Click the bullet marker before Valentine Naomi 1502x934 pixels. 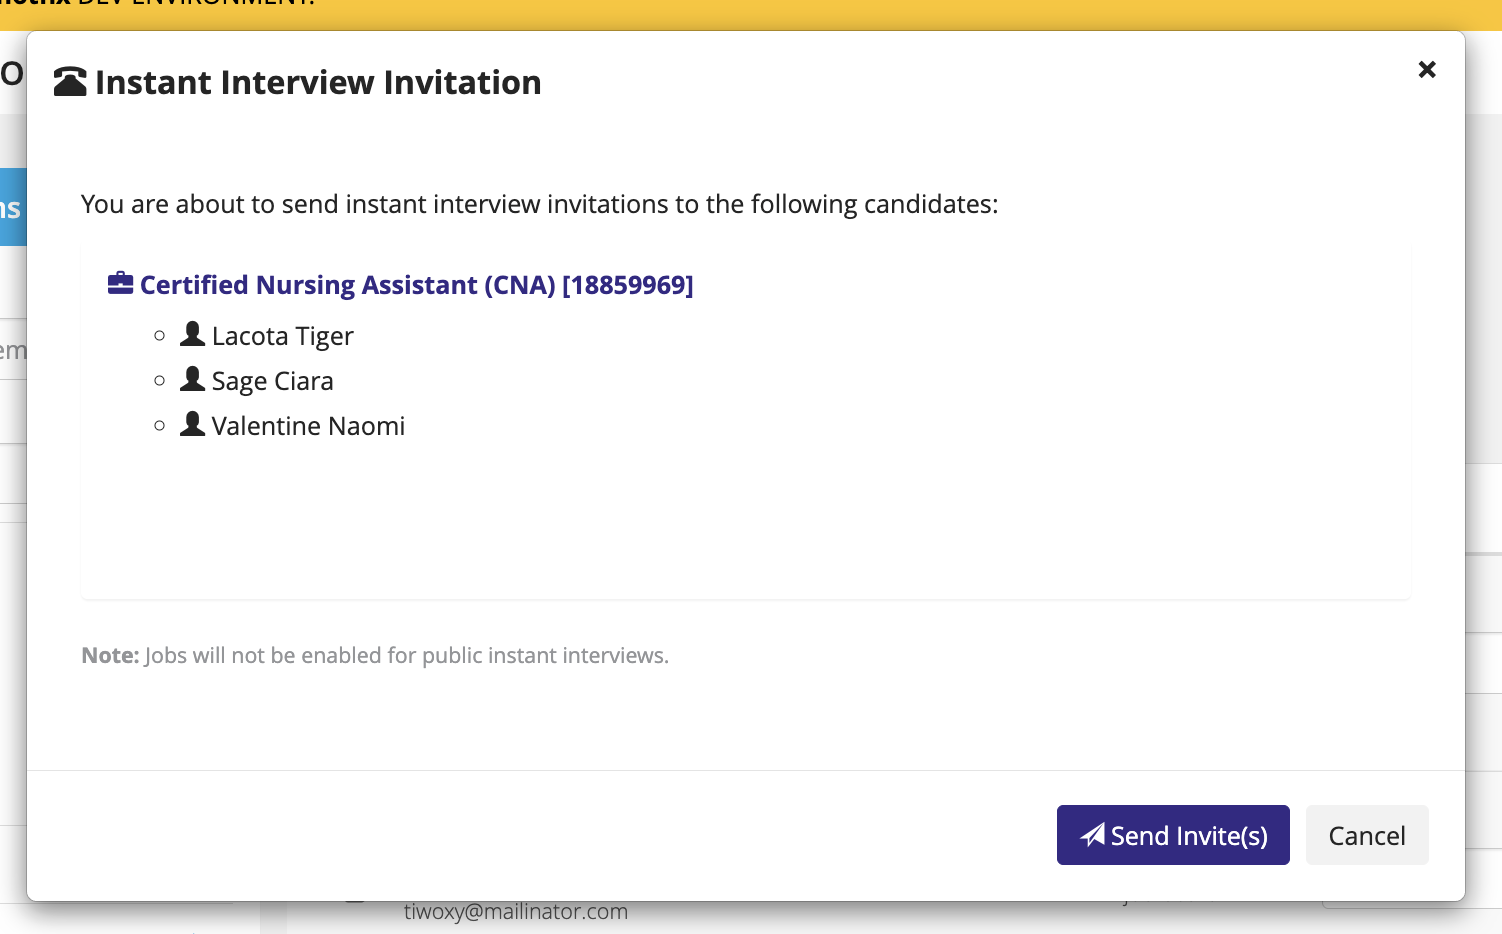(160, 426)
